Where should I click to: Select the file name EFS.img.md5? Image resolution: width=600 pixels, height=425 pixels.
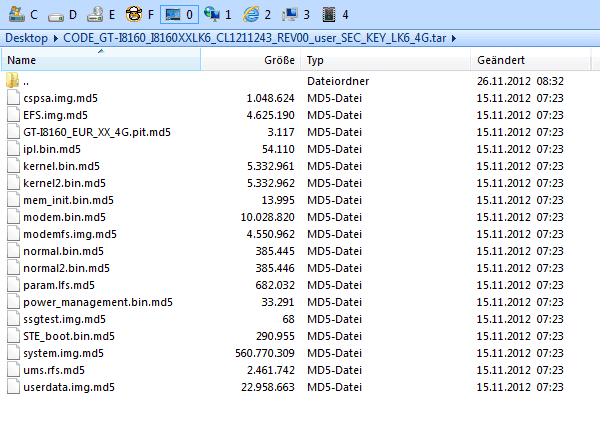(x=55, y=115)
